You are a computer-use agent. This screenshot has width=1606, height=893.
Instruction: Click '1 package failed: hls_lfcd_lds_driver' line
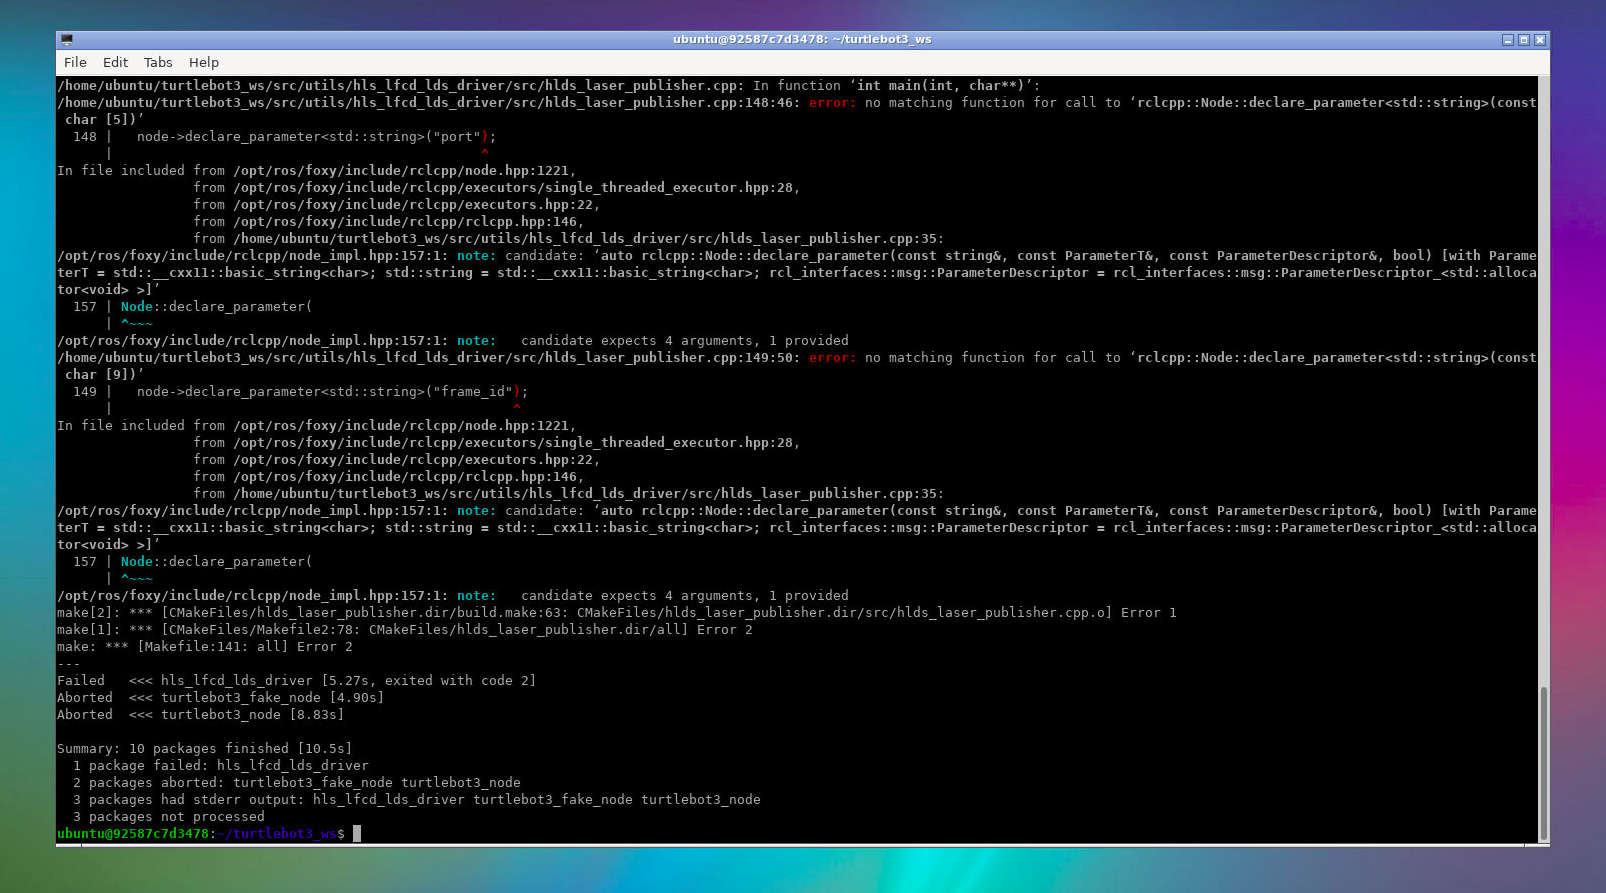(x=220, y=766)
